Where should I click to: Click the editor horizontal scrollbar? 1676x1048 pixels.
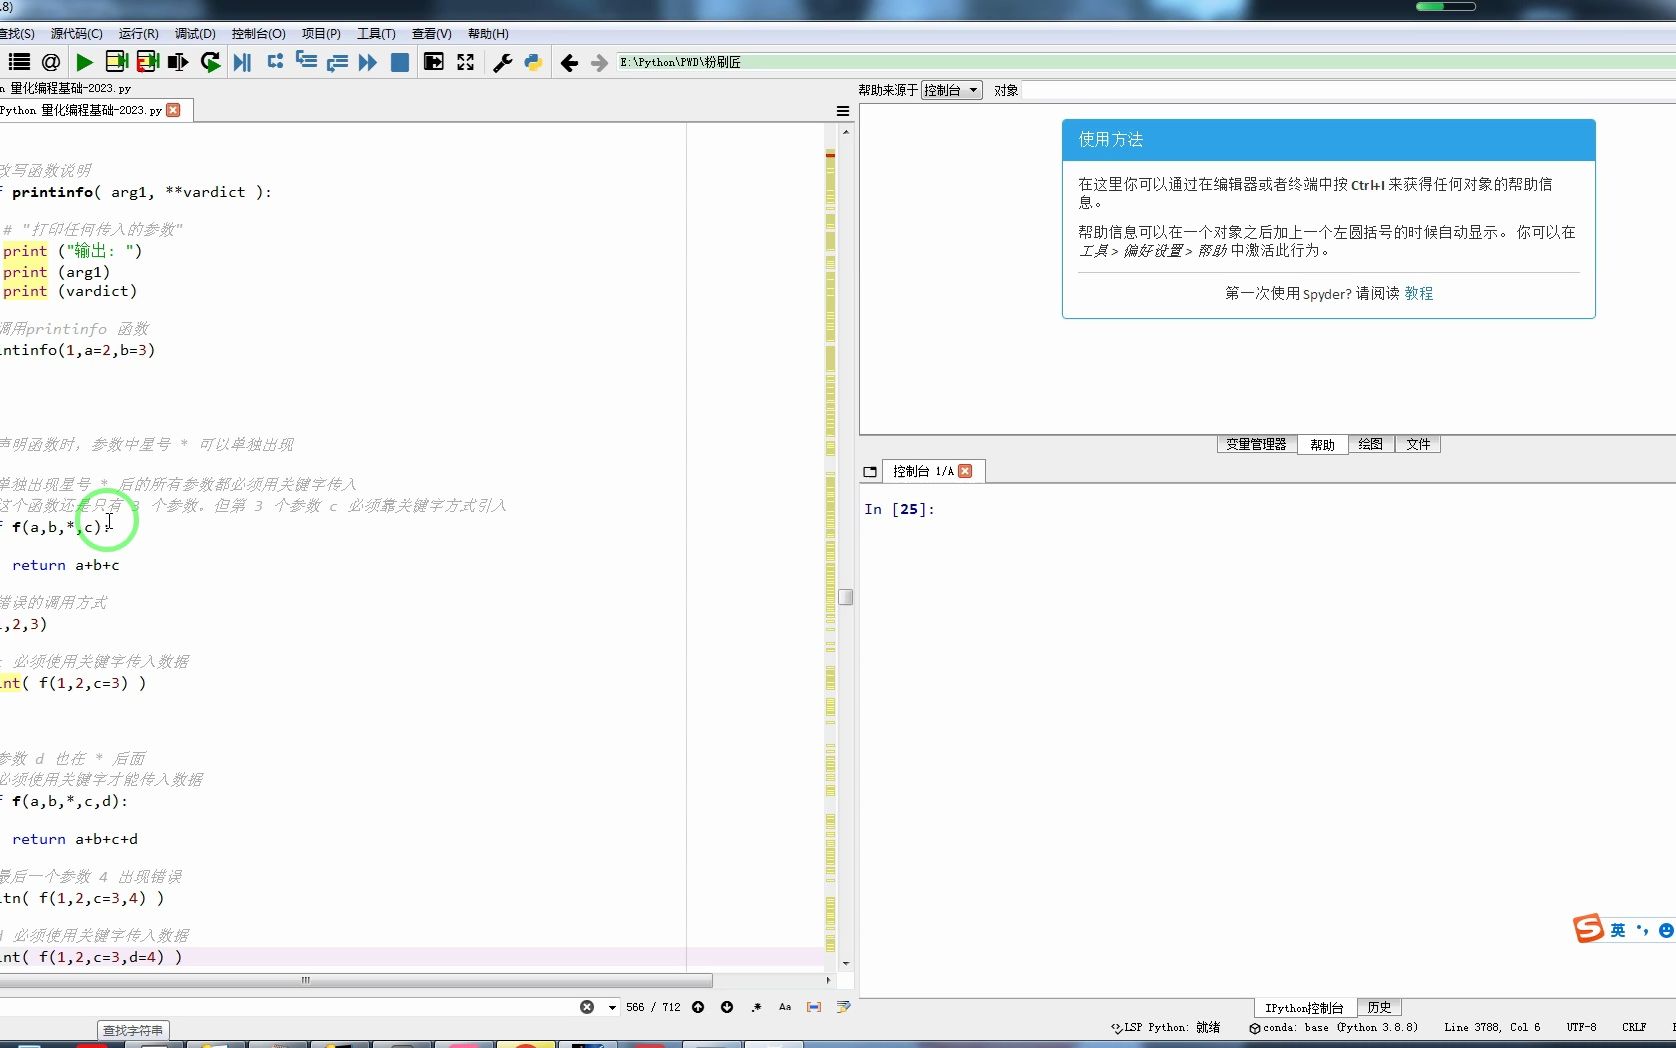point(356,980)
